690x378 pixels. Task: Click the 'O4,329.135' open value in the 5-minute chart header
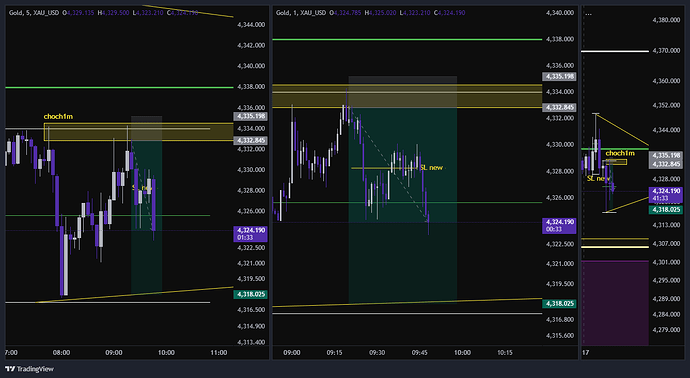(x=78, y=13)
